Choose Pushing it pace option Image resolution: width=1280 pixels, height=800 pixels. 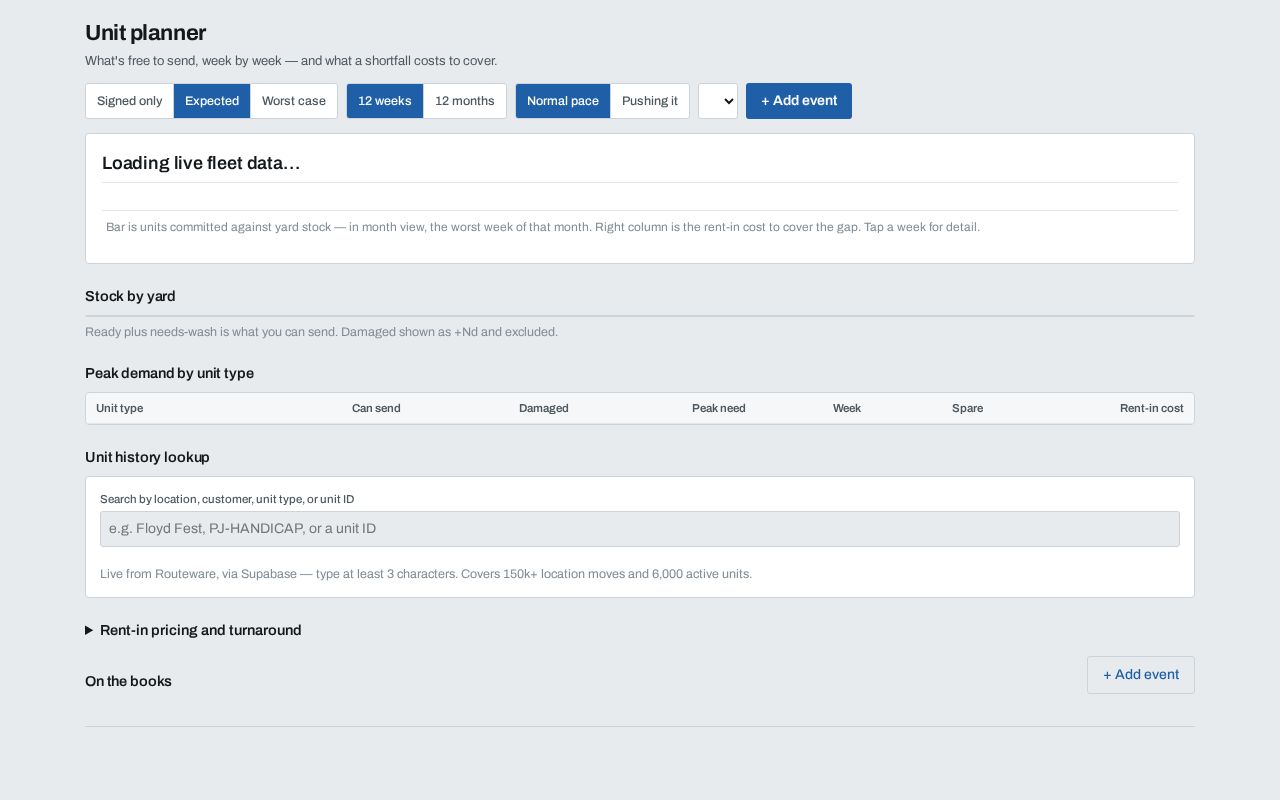[650, 101]
